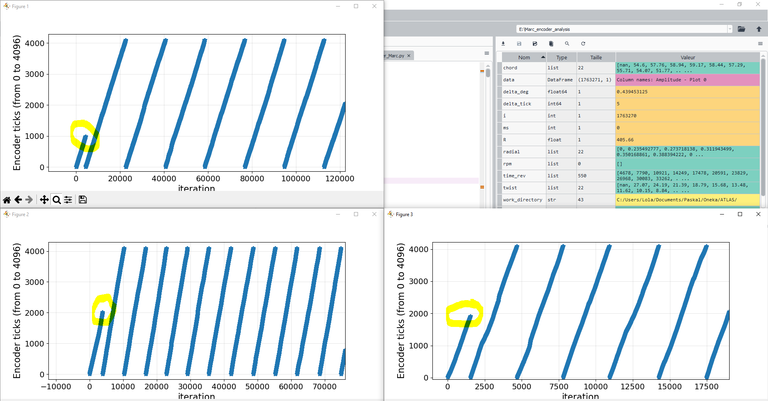Toggle the Zoom-to-rectangle tool in Figure 1

pos(56,200)
